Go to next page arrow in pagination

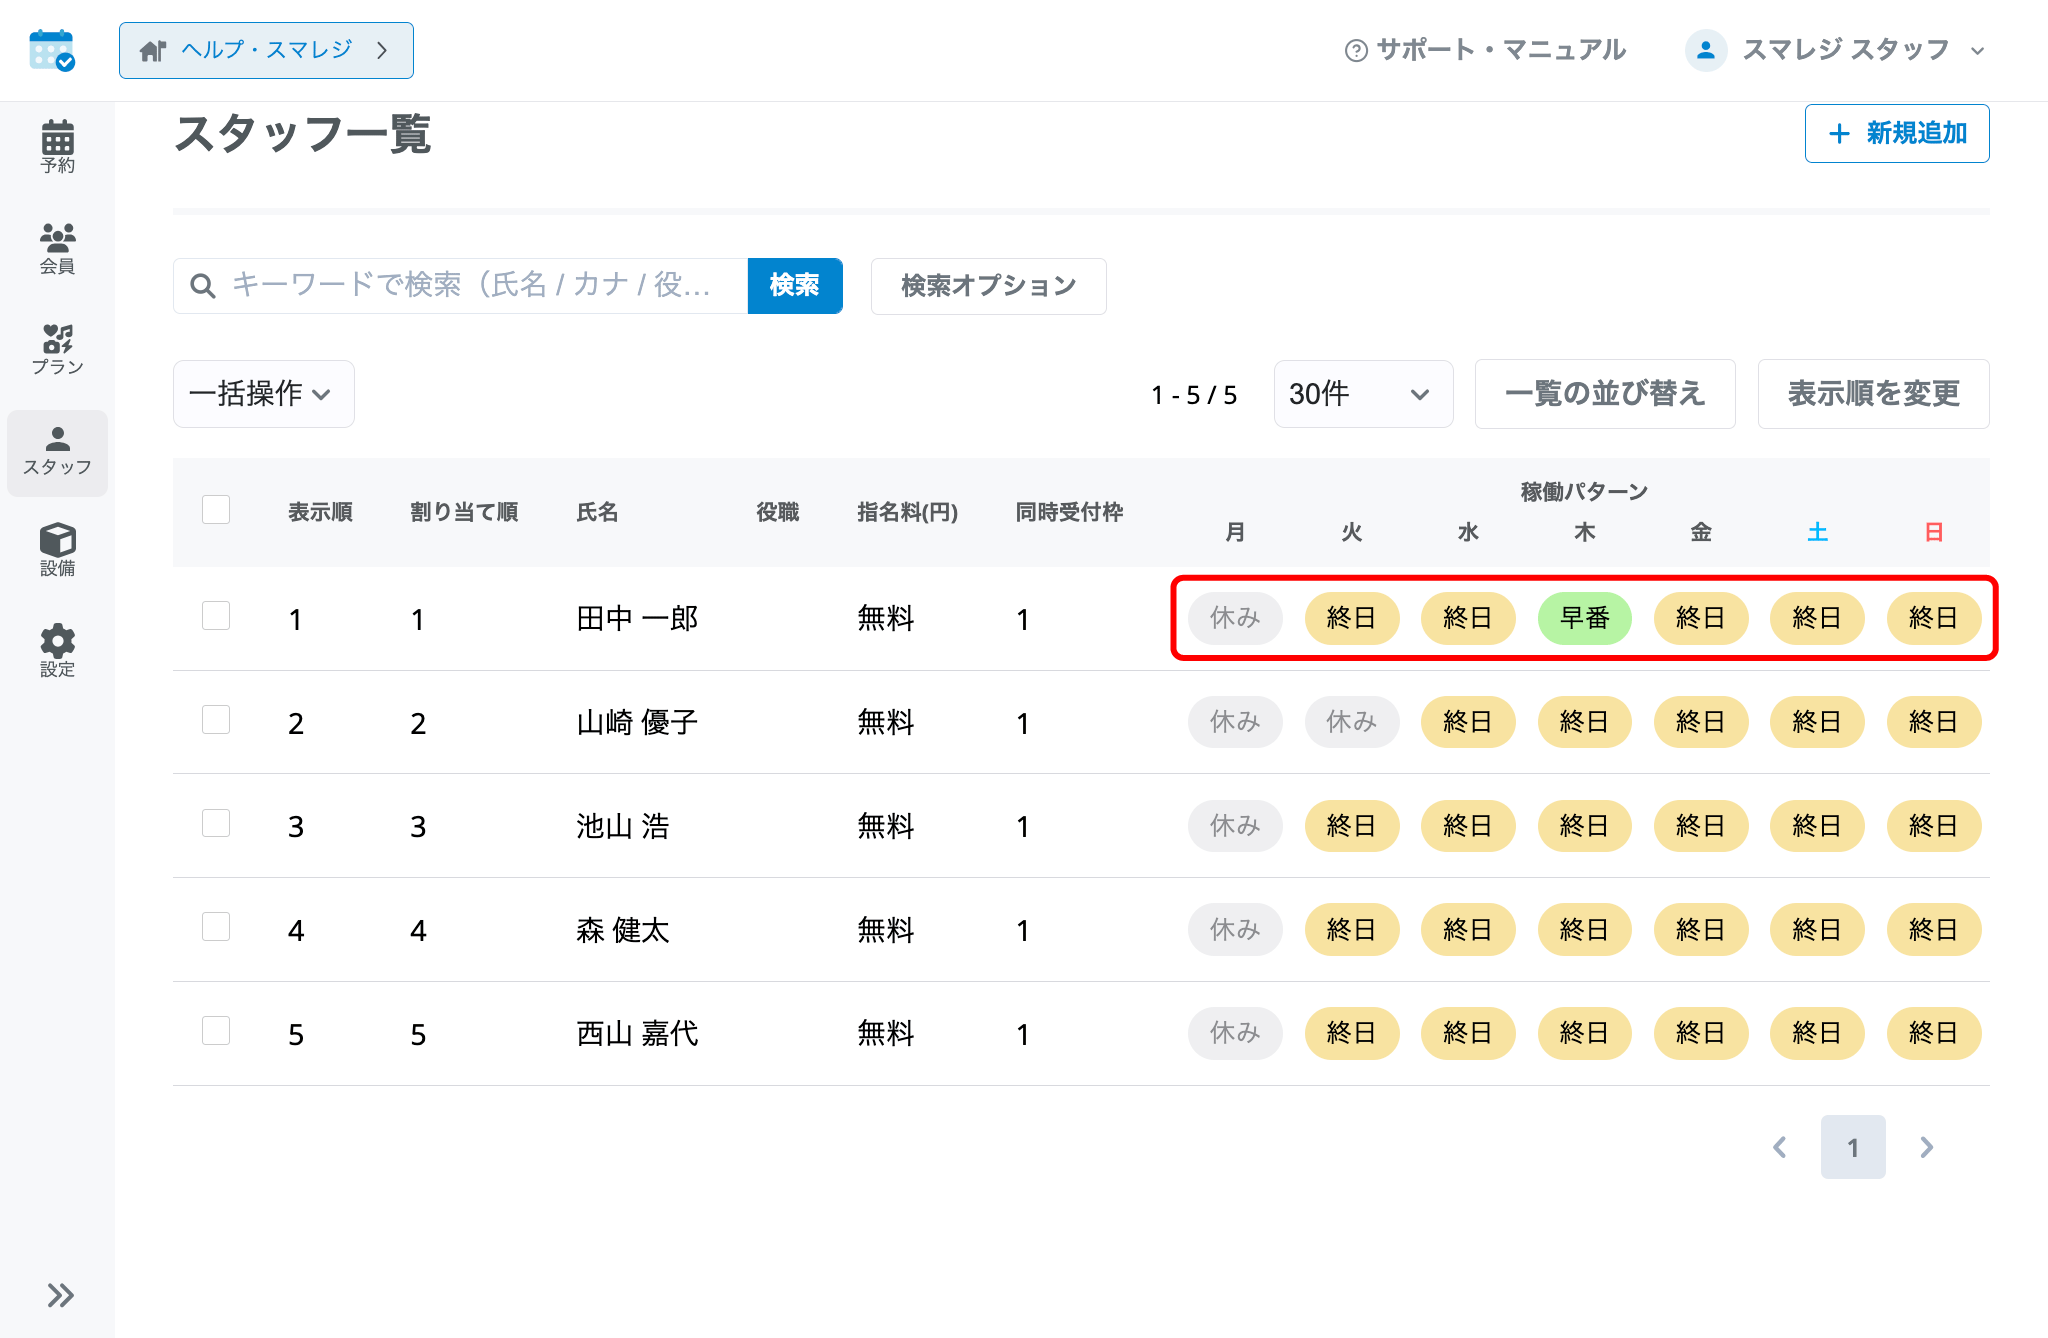coord(1926,1147)
